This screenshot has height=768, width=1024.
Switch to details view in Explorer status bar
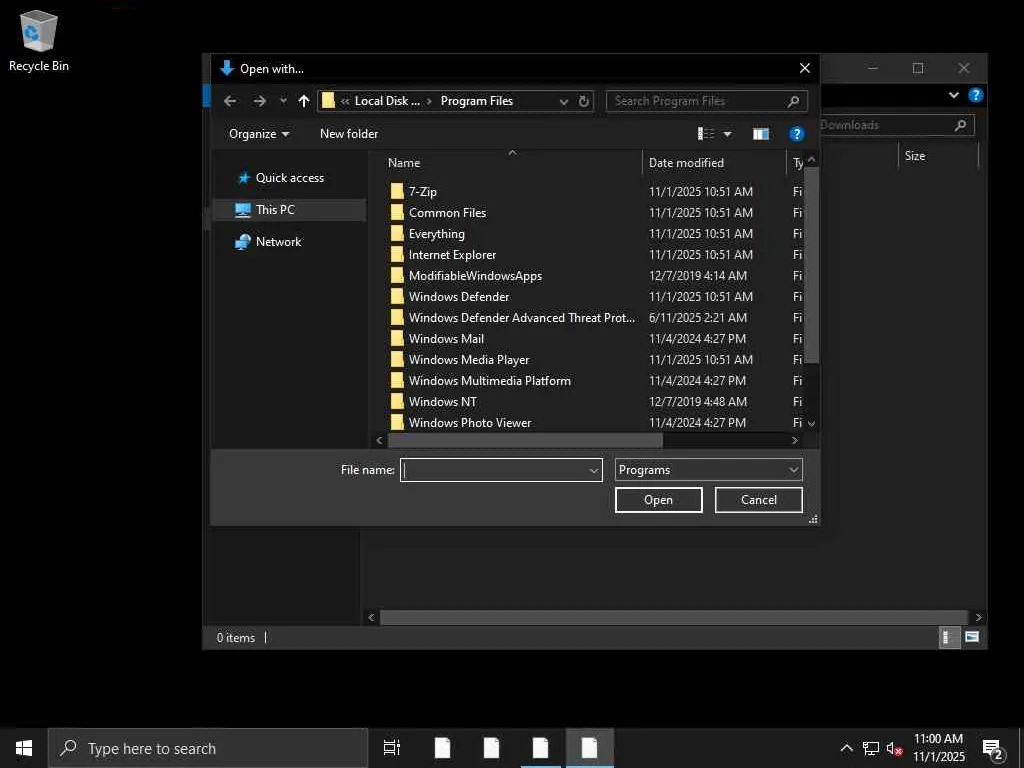click(949, 637)
